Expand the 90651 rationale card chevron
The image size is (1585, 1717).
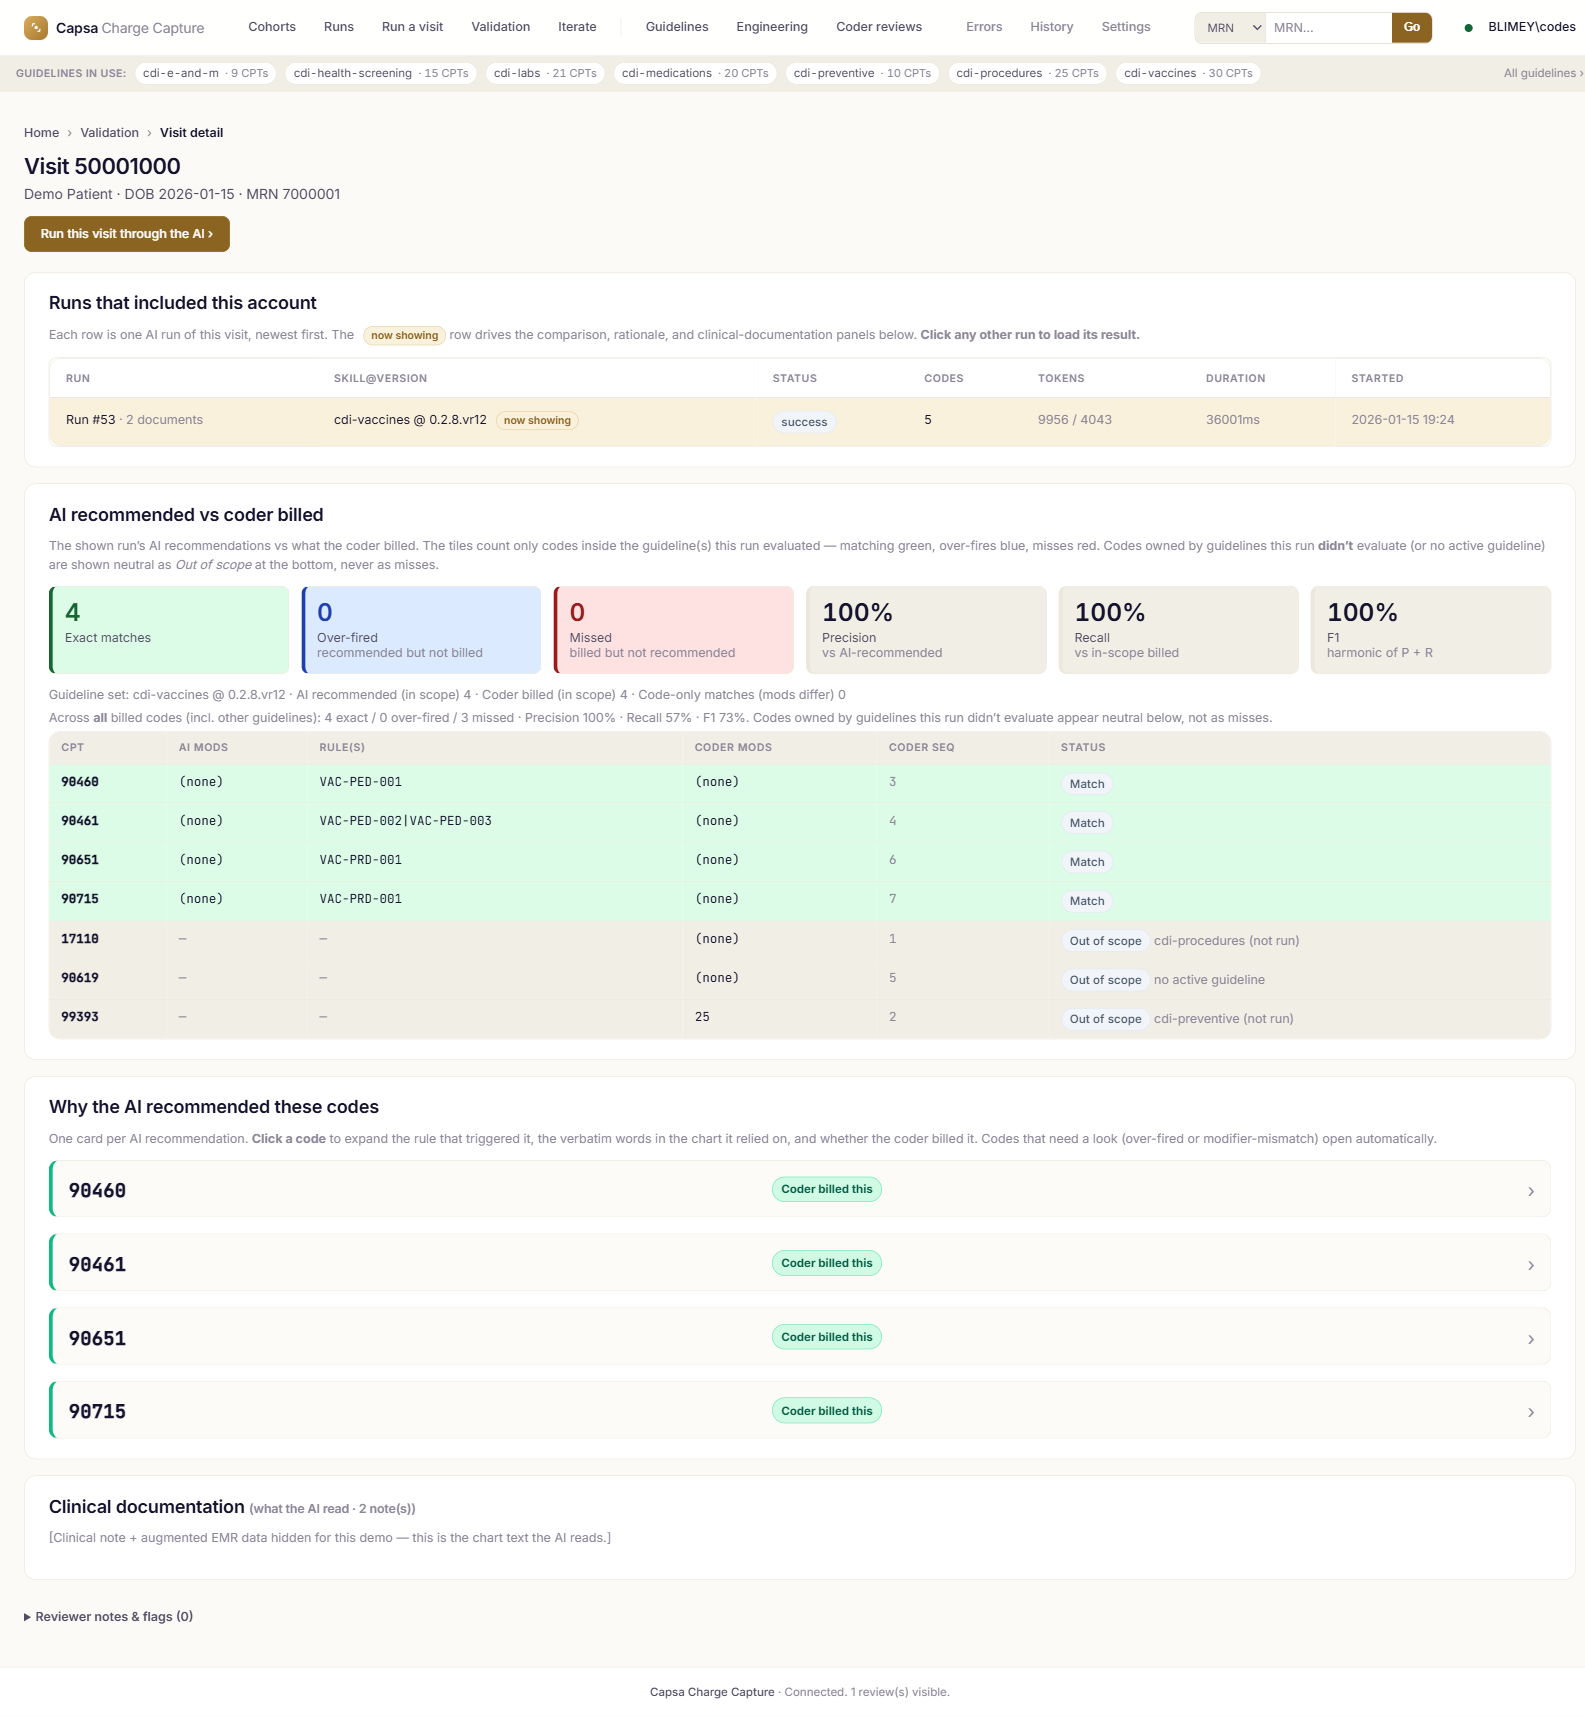1531,1339
